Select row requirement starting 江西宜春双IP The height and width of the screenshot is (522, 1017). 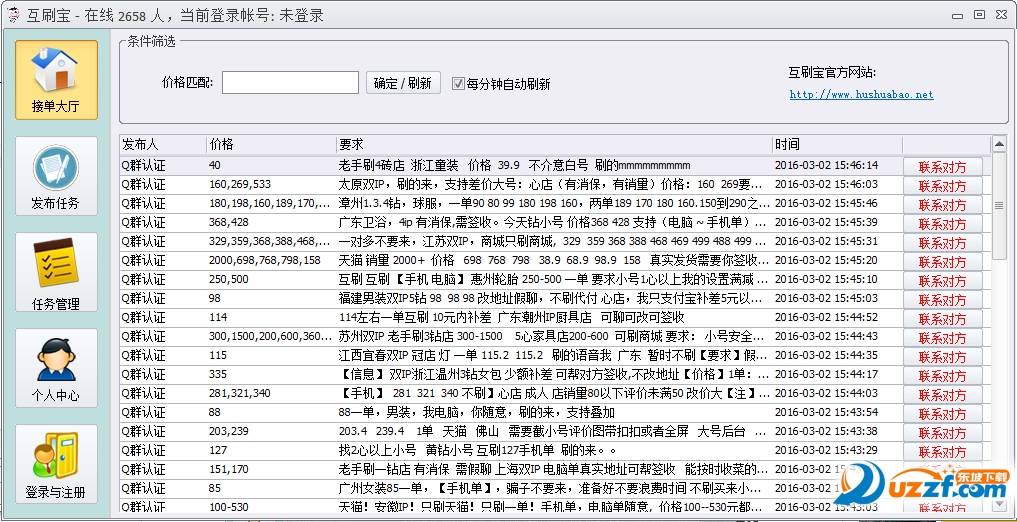point(553,355)
